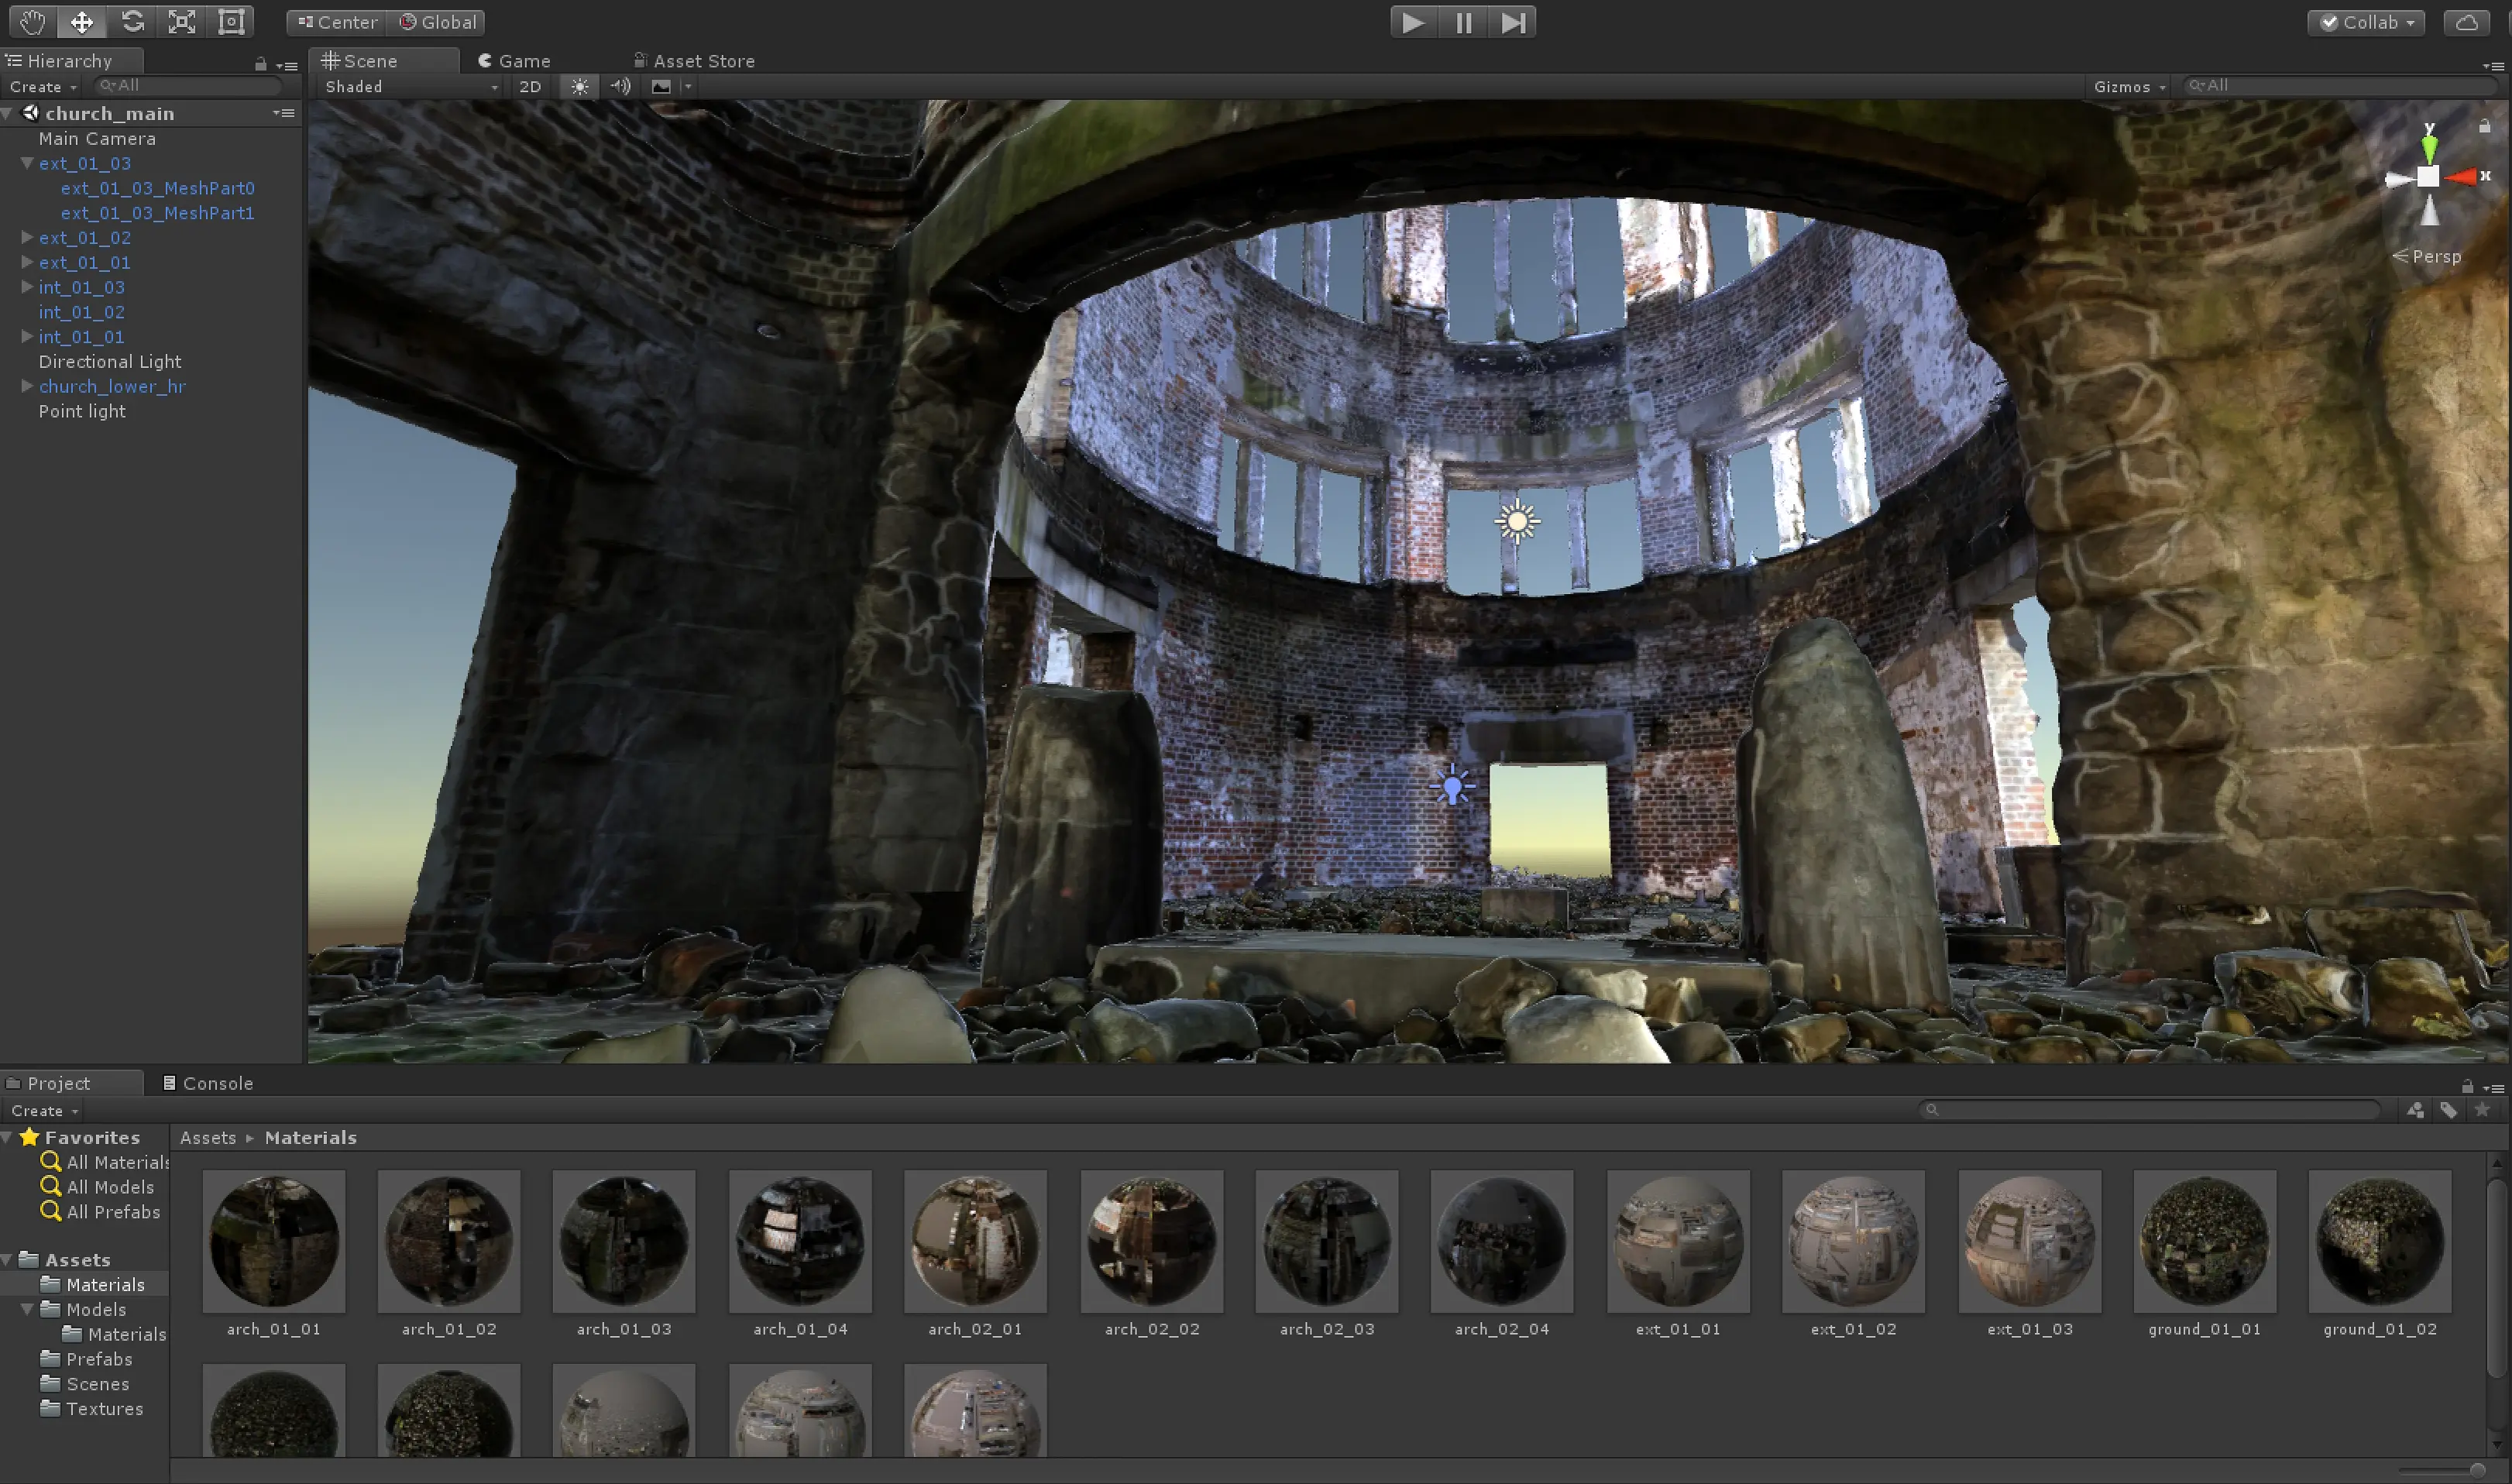Switch to the Hierarchy tab
The height and width of the screenshot is (1484, 2512).
tap(72, 61)
